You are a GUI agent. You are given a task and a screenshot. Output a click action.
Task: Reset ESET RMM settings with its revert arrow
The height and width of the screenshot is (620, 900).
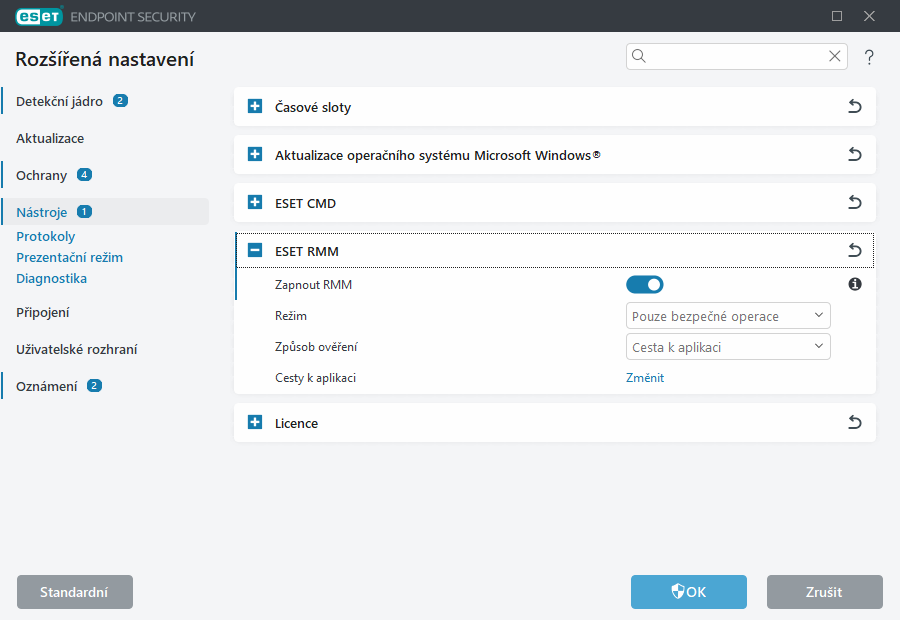tap(855, 250)
